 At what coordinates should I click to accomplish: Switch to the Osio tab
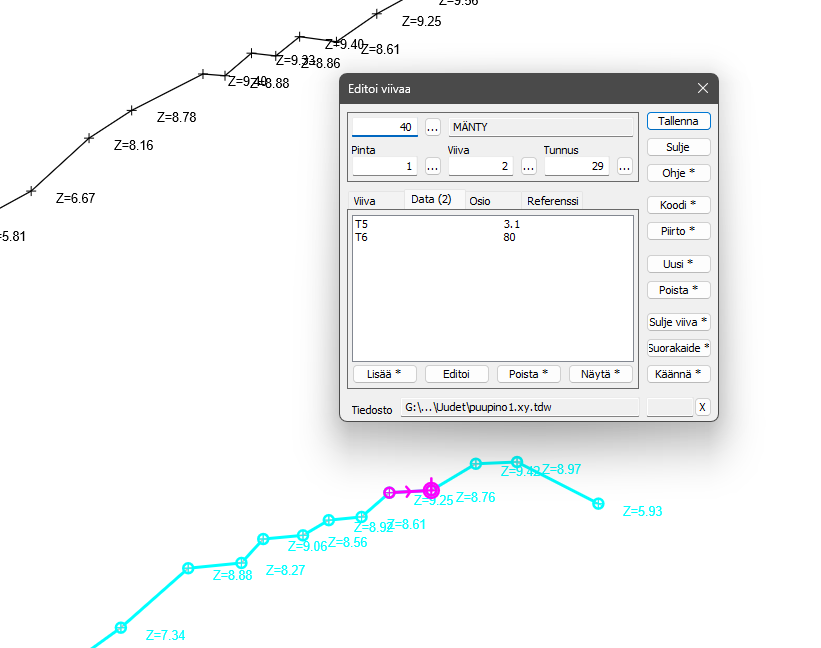[480, 200]
